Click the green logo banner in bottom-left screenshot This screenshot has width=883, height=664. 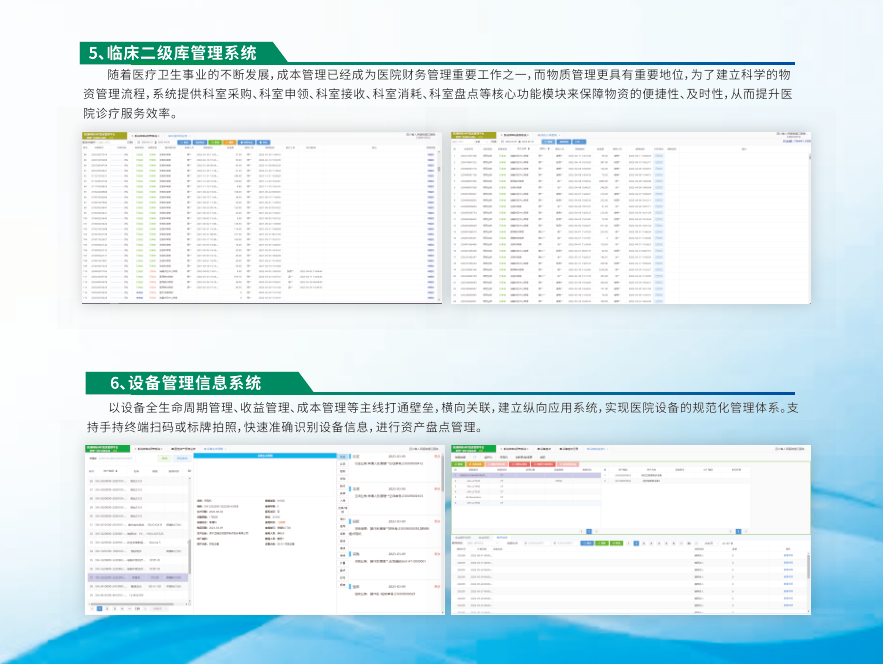[103, 448]
